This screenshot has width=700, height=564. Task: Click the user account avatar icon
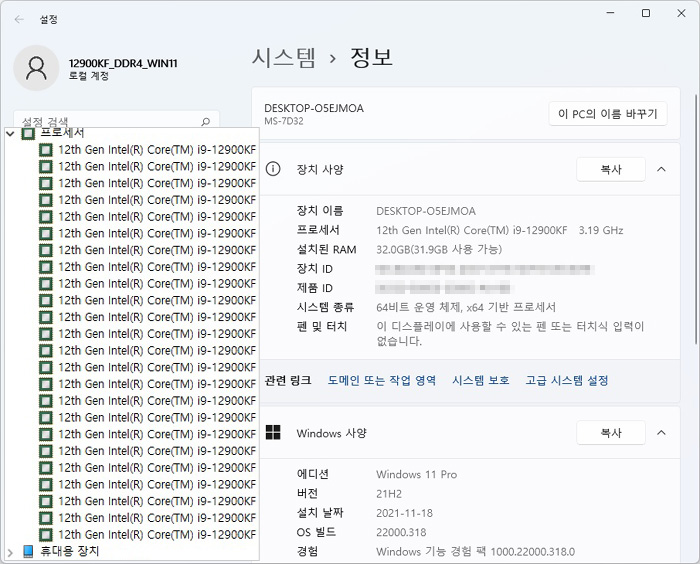pos(36,68)
